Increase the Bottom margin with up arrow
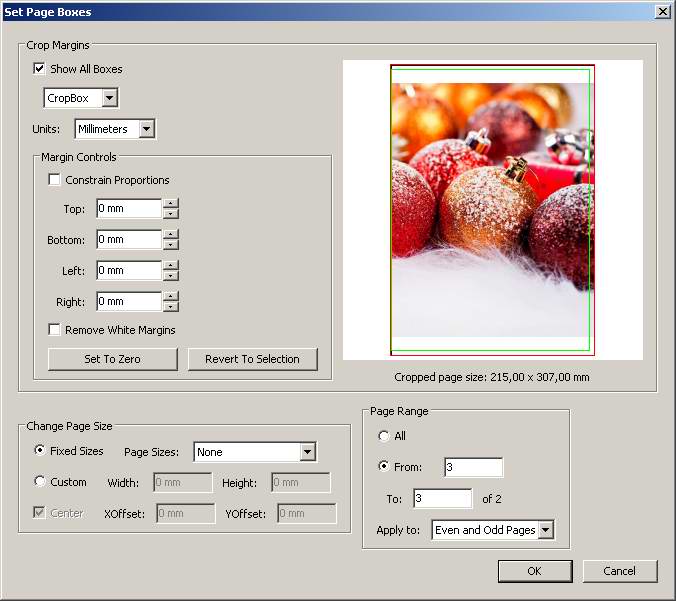 tap(171, 235)
